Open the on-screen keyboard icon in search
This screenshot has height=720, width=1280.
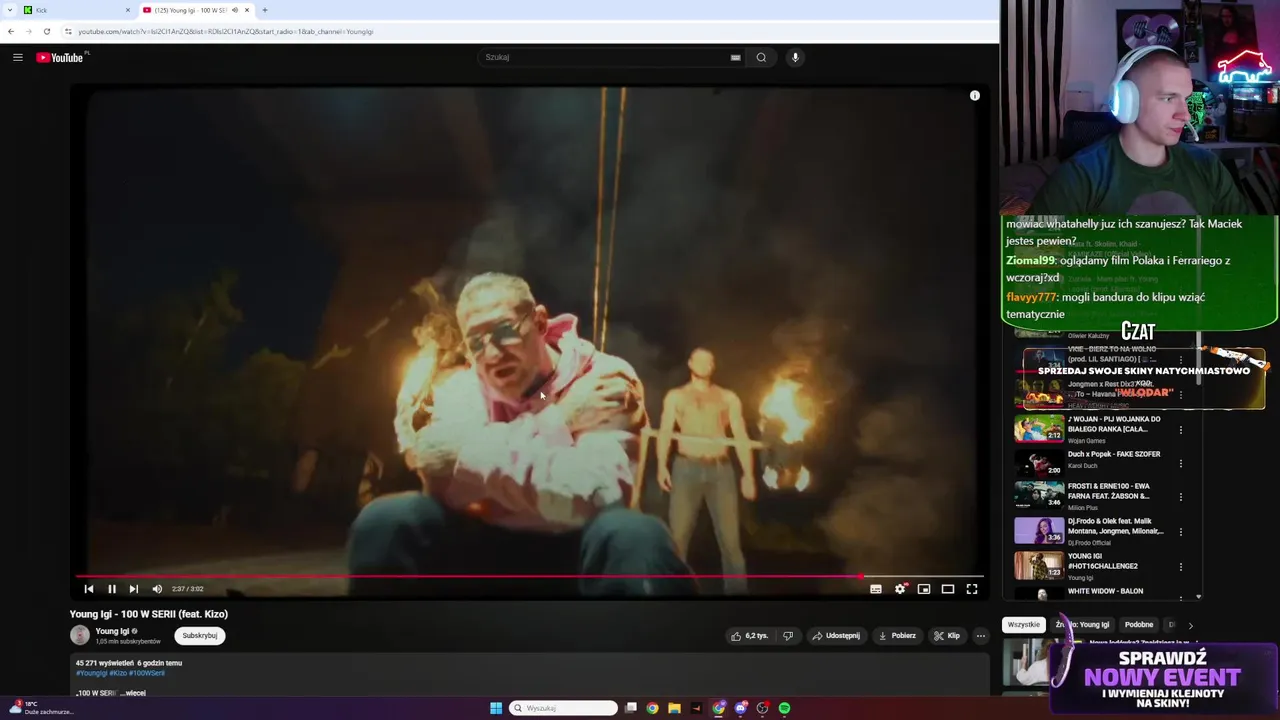point(736,57)
